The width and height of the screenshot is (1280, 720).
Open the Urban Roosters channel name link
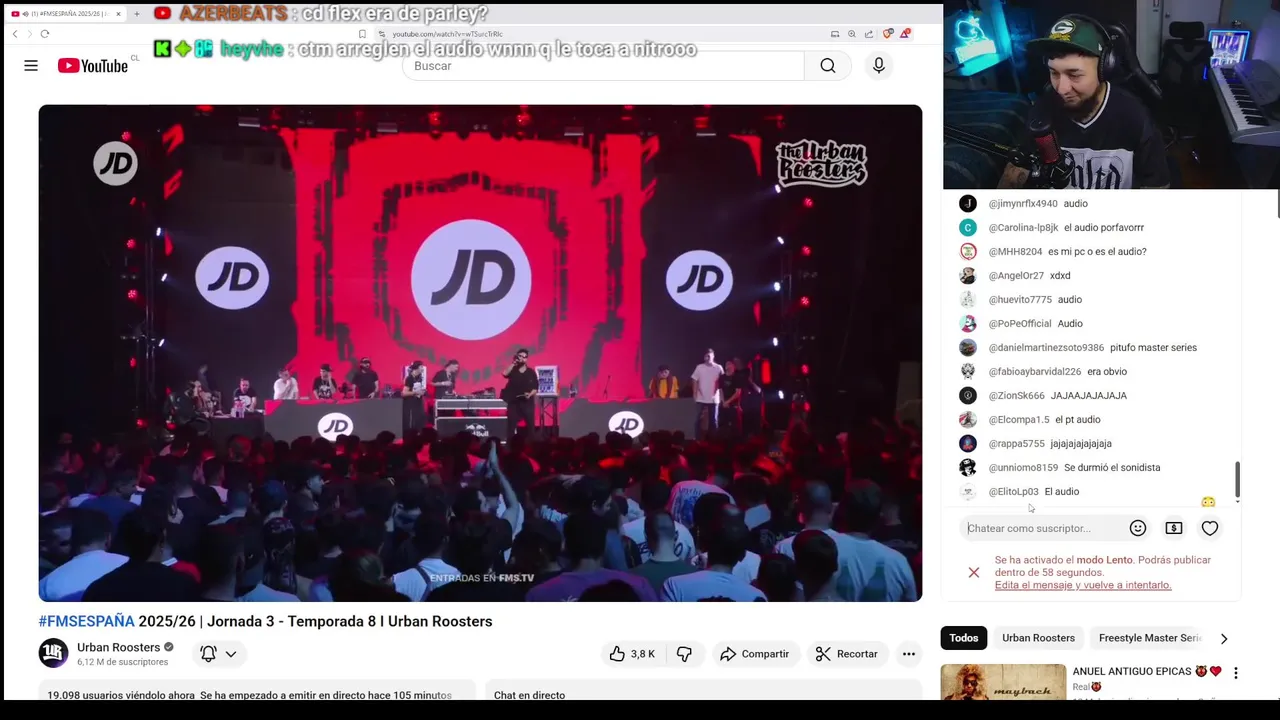tap(118, 647)
